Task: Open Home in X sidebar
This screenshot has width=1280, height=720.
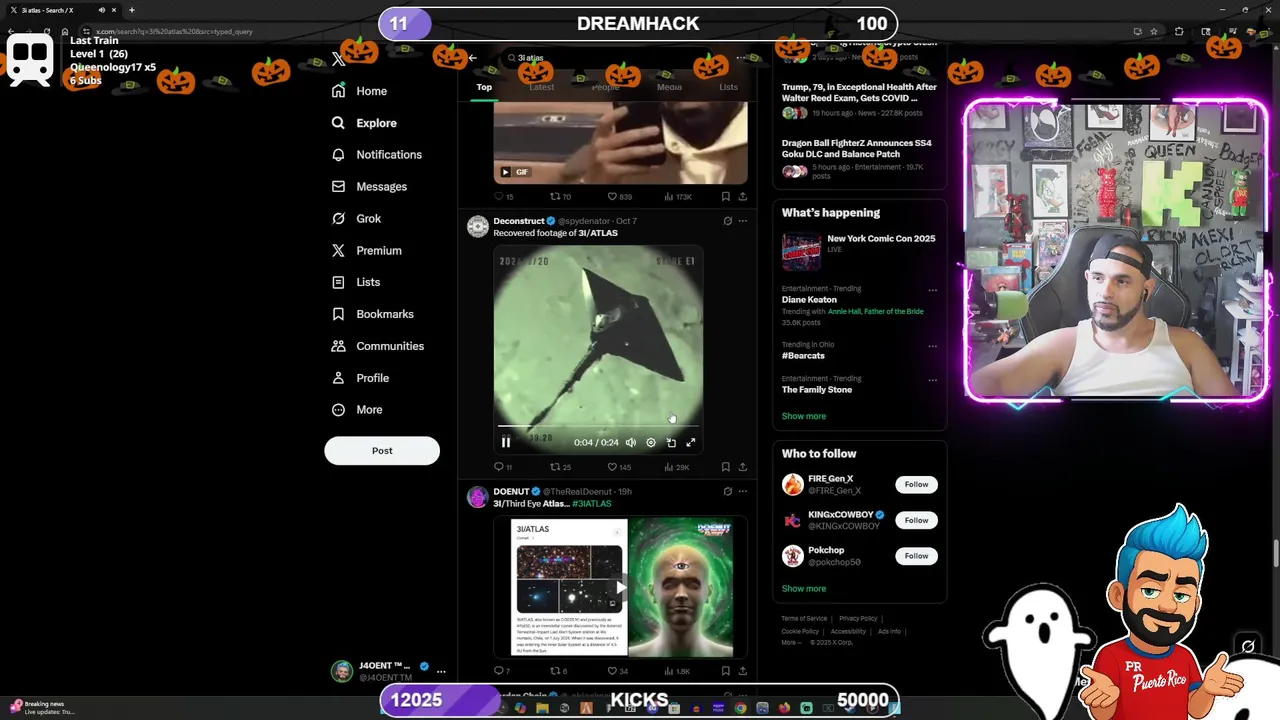Action: coord(359,91)
